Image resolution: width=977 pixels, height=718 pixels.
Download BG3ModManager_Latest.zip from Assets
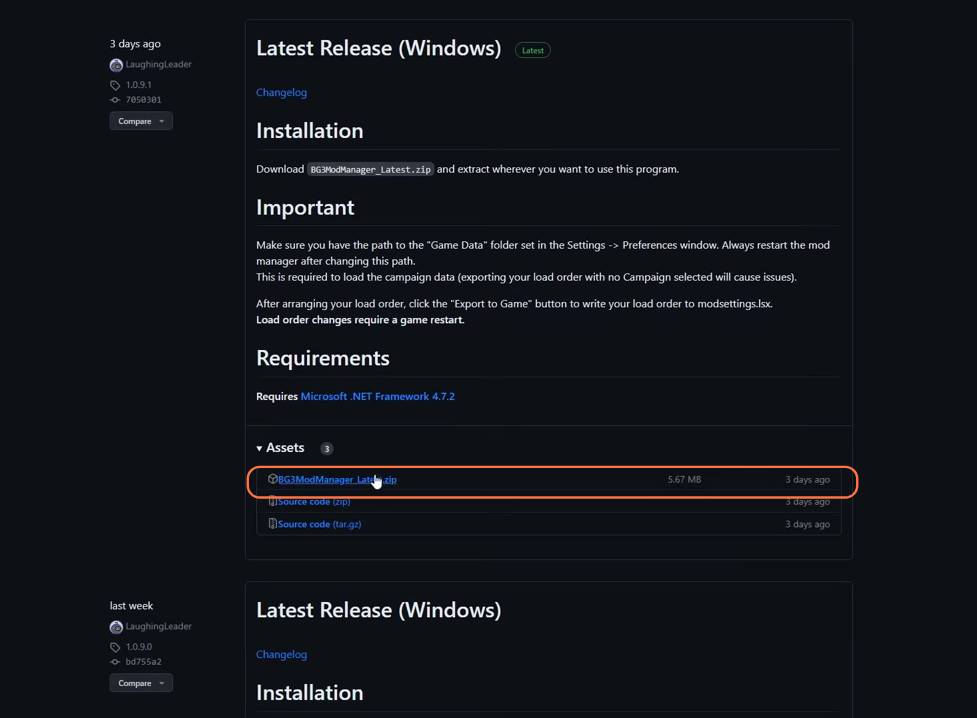[x=337, y=479]
